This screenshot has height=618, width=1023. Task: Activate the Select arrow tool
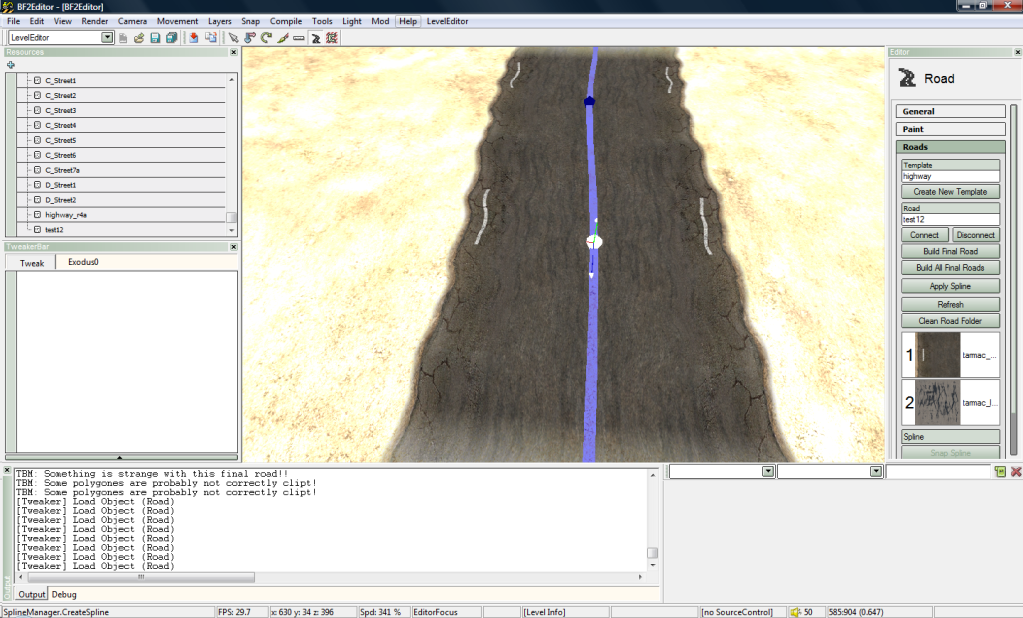point(234,38)
